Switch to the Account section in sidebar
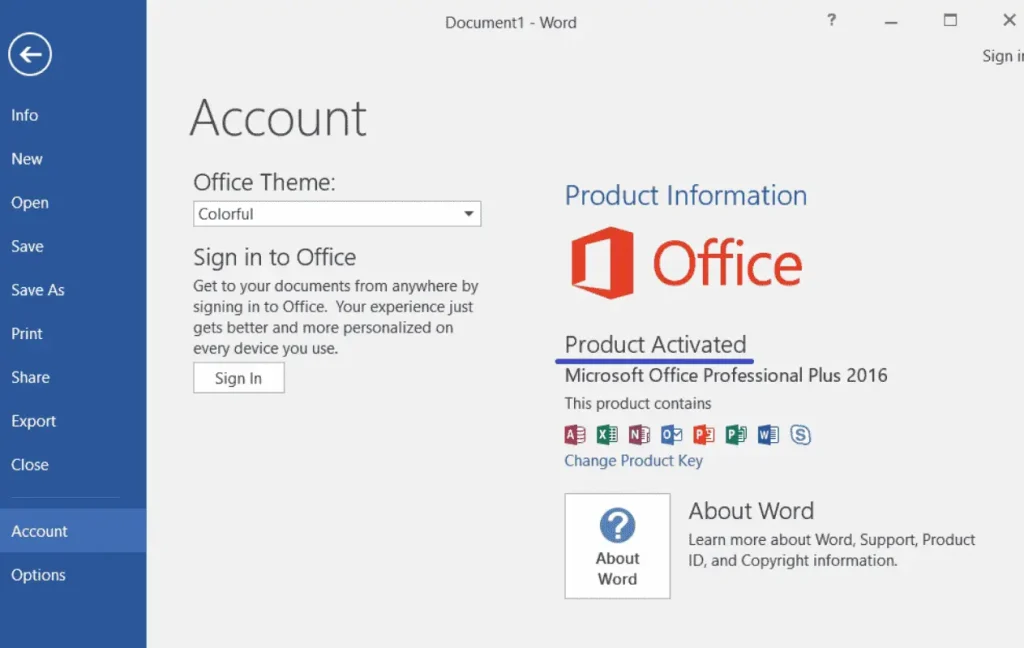Screen dimensions: 1024x648 (x=39, y=531)
